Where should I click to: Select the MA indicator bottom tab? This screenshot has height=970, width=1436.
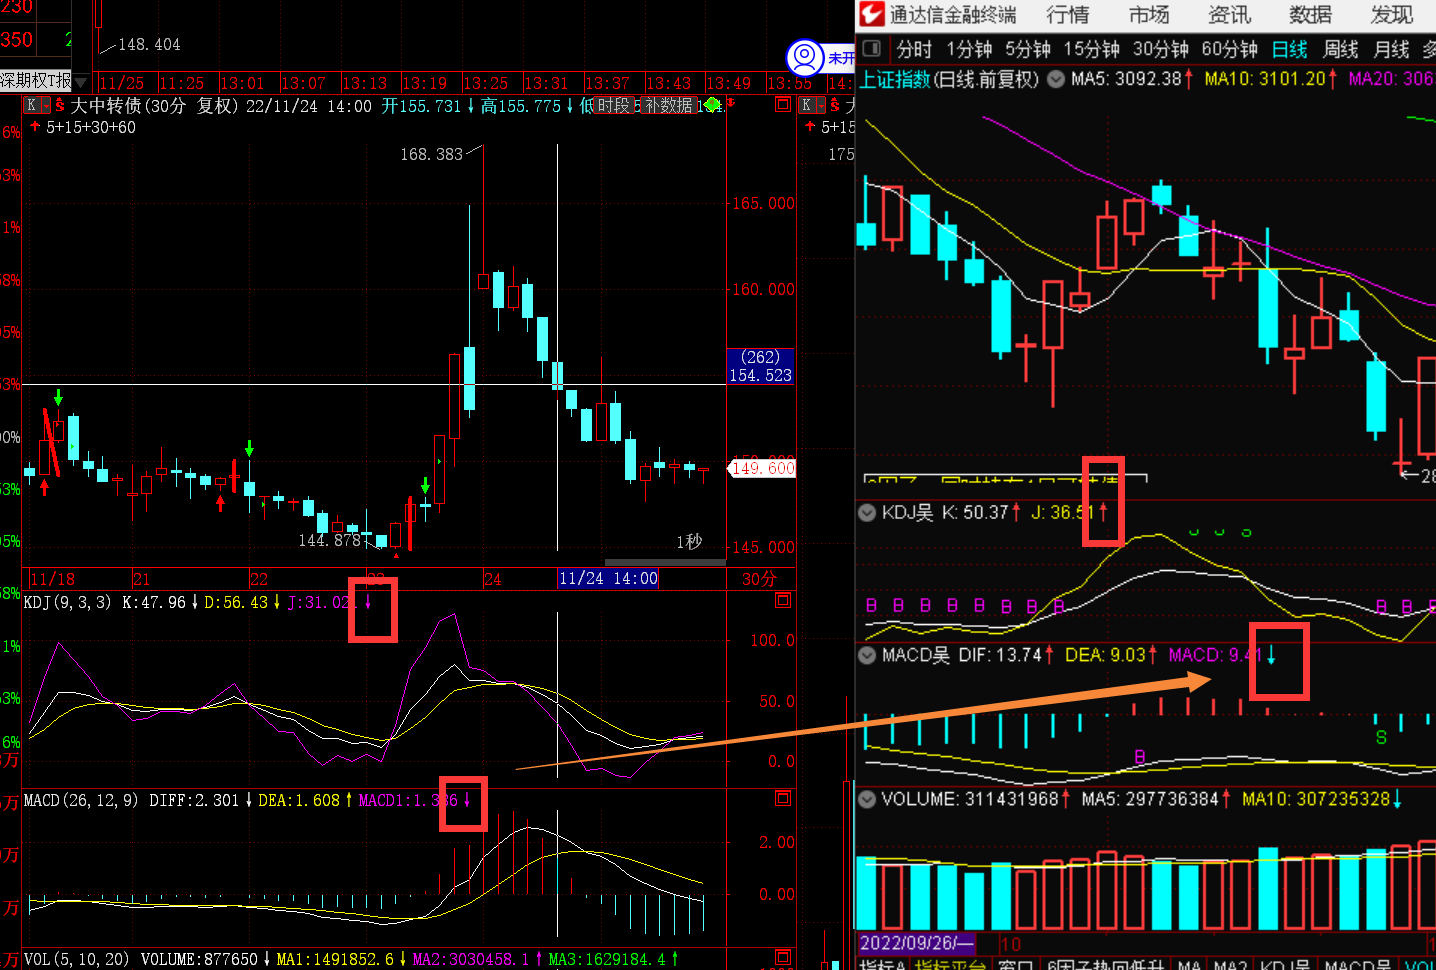coord(1189,965)
